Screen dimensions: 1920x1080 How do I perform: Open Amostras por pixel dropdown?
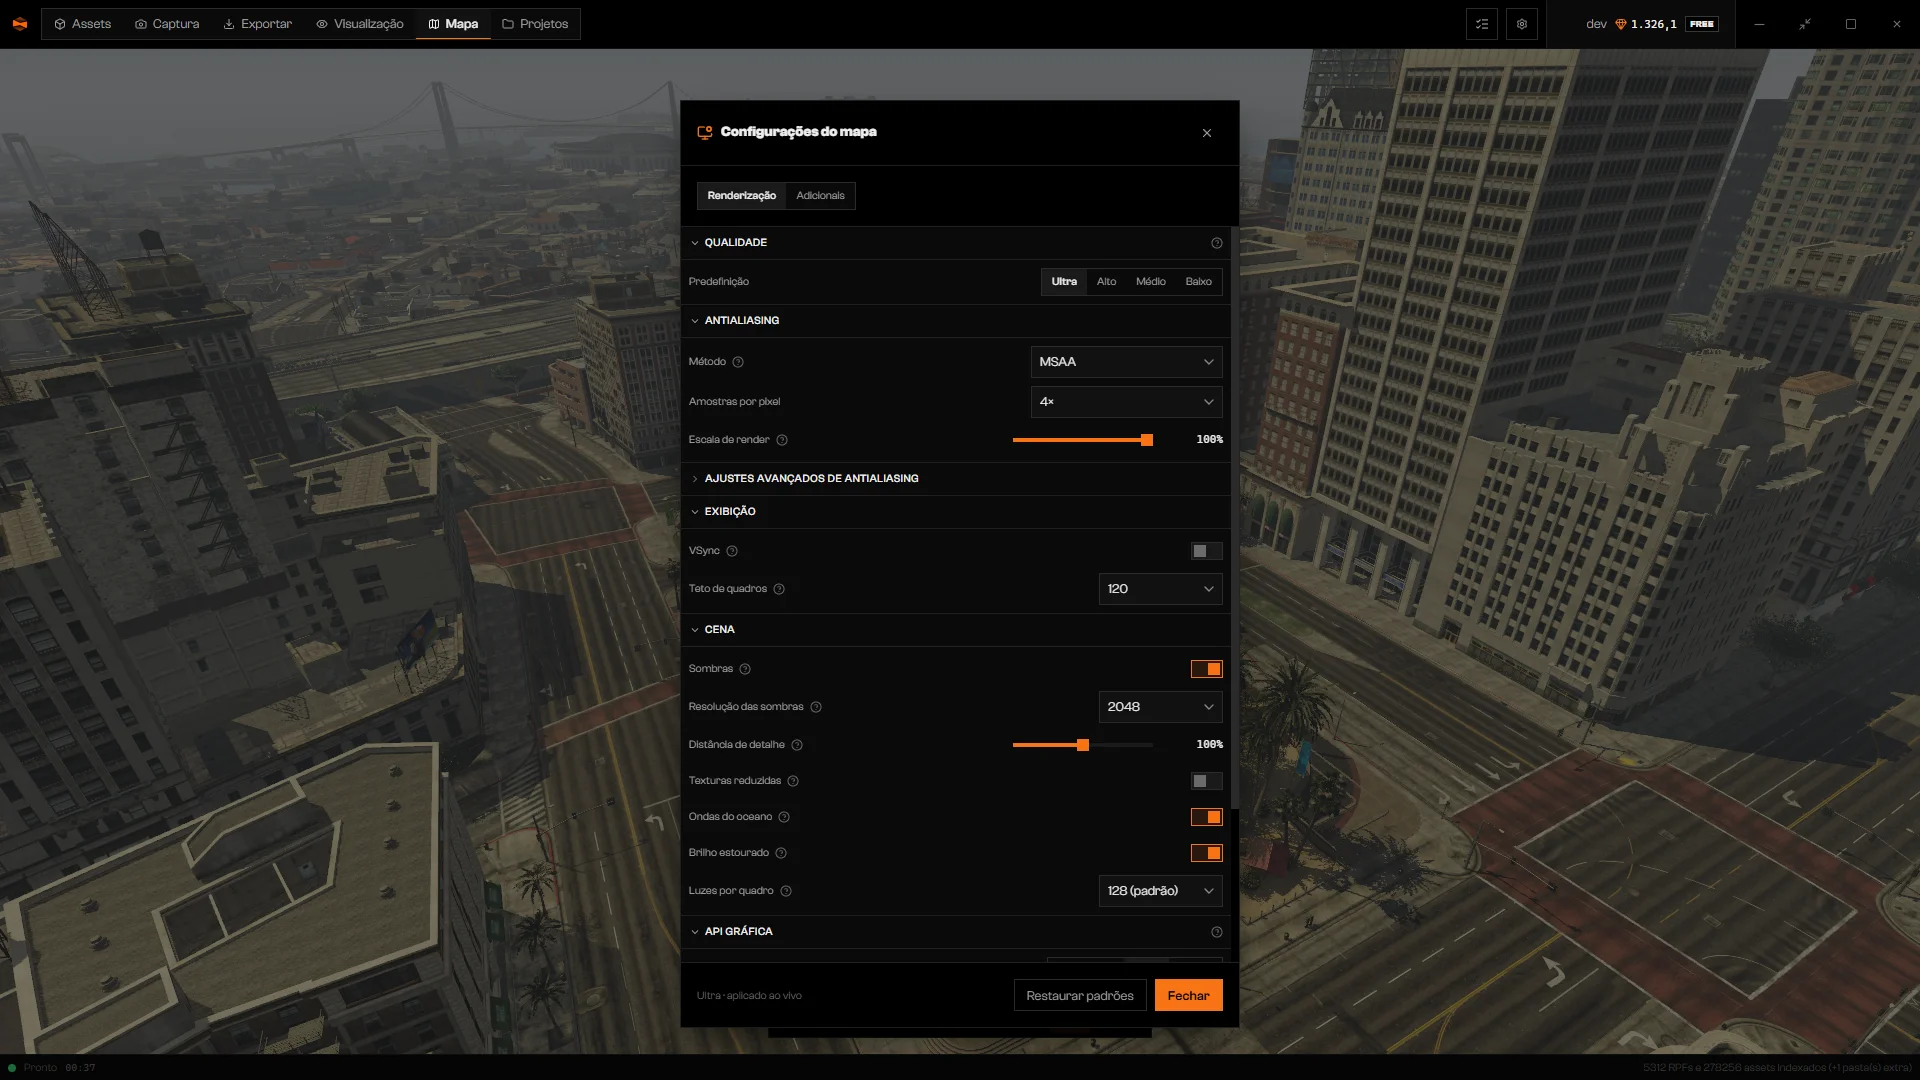coord(1126,402)
